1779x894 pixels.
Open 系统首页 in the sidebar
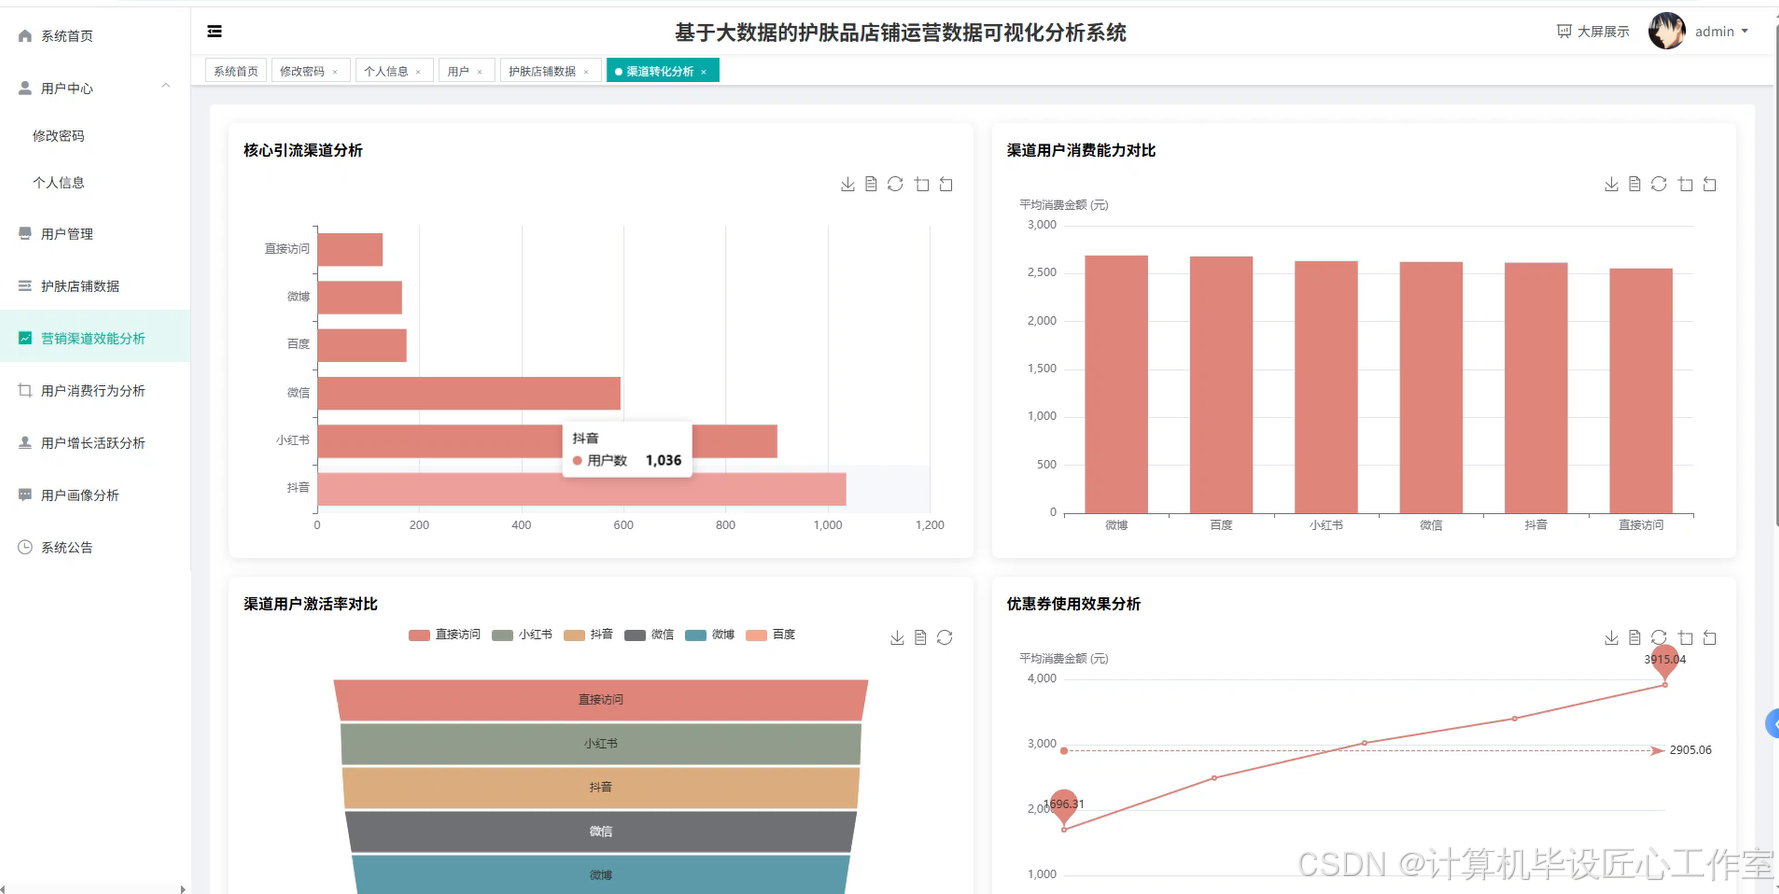[95, 36]
